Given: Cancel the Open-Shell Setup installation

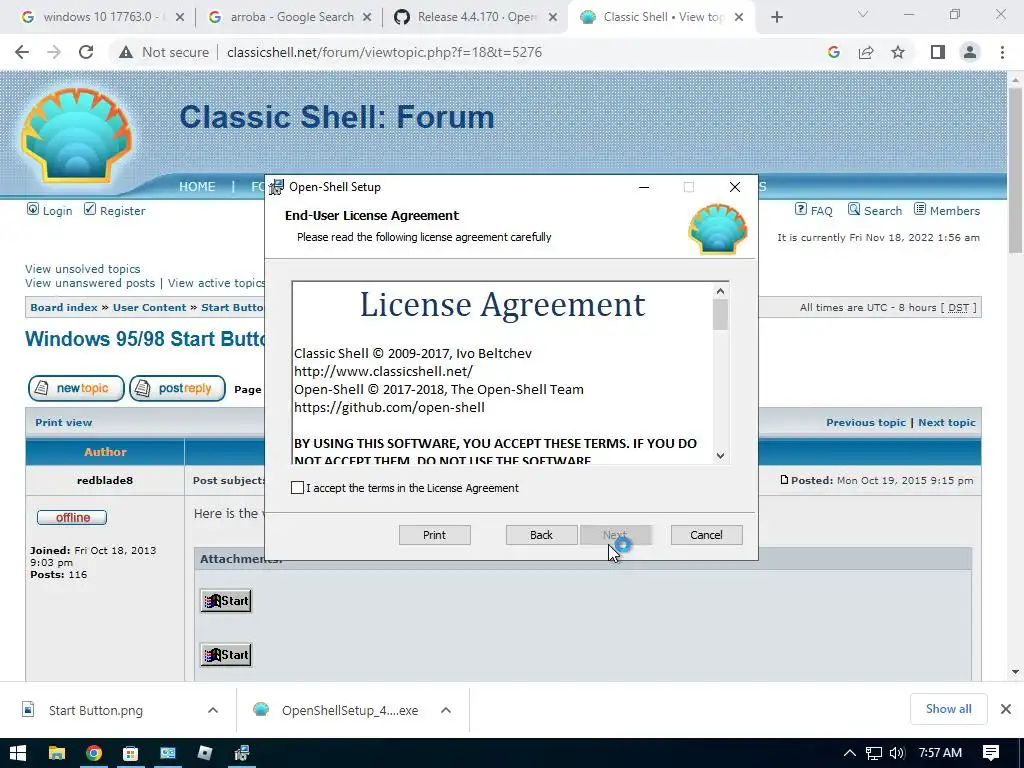Looking at the screenshot, I should (x=706, y=535).
